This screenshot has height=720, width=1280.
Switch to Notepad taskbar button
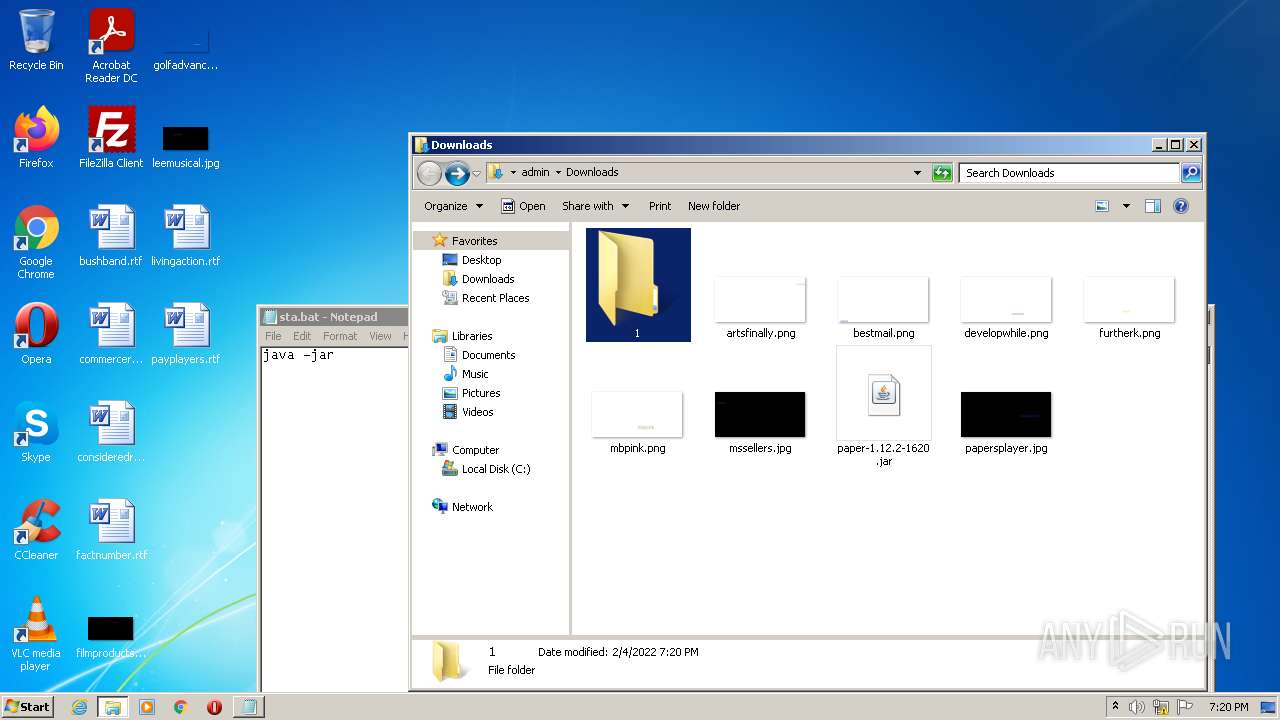click(248, 707)
